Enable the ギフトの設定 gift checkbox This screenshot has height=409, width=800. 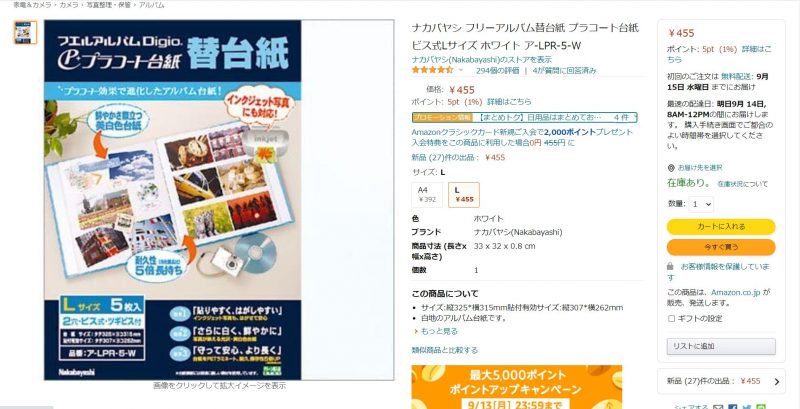click(671, 319)
